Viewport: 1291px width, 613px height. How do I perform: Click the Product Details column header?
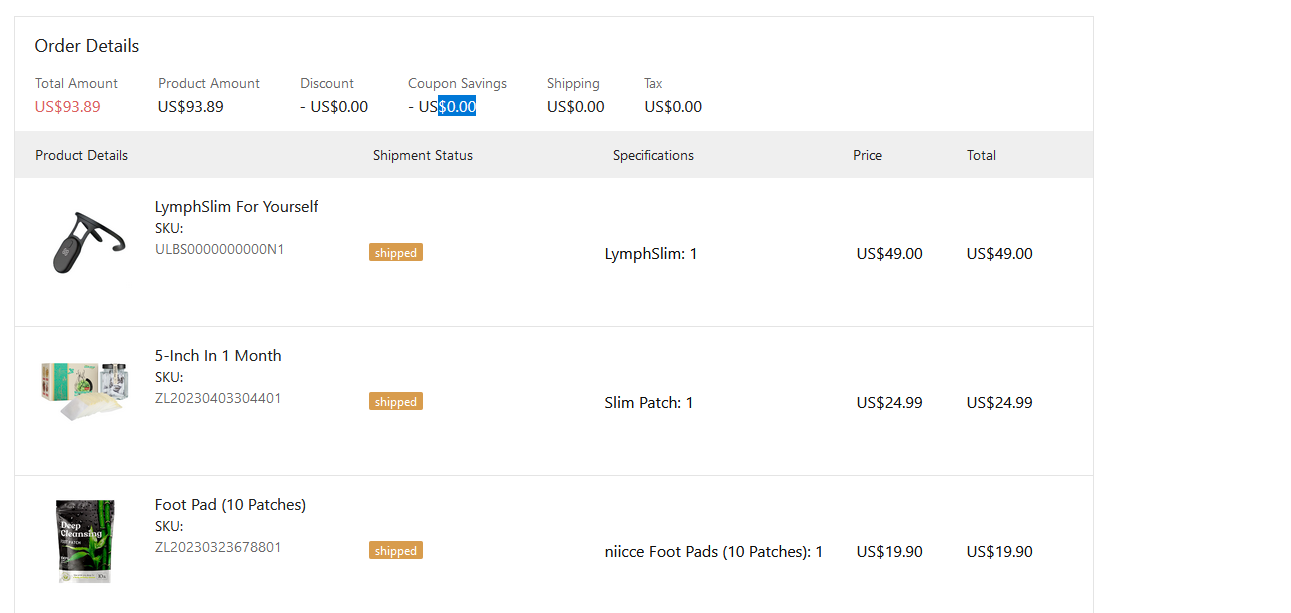pos(81,155)
